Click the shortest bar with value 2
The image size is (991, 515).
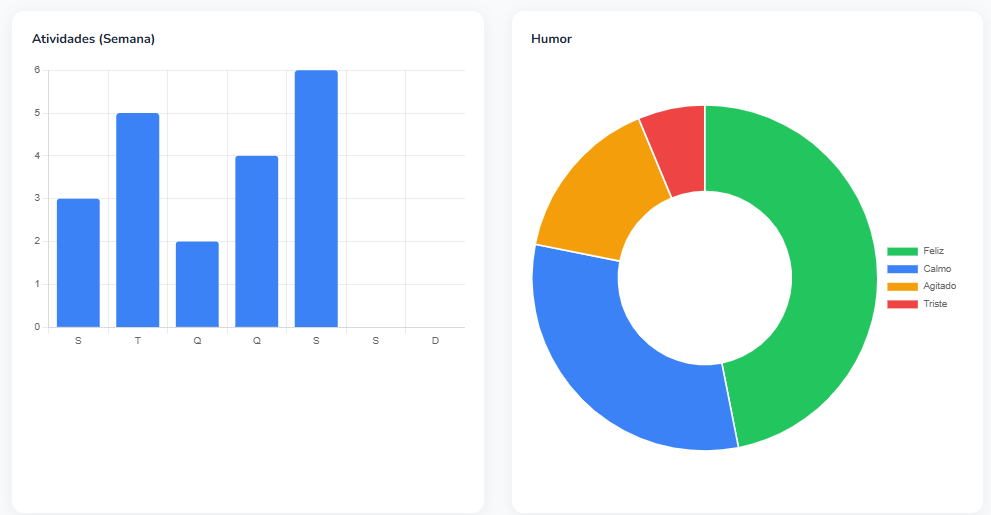[197, 284]
